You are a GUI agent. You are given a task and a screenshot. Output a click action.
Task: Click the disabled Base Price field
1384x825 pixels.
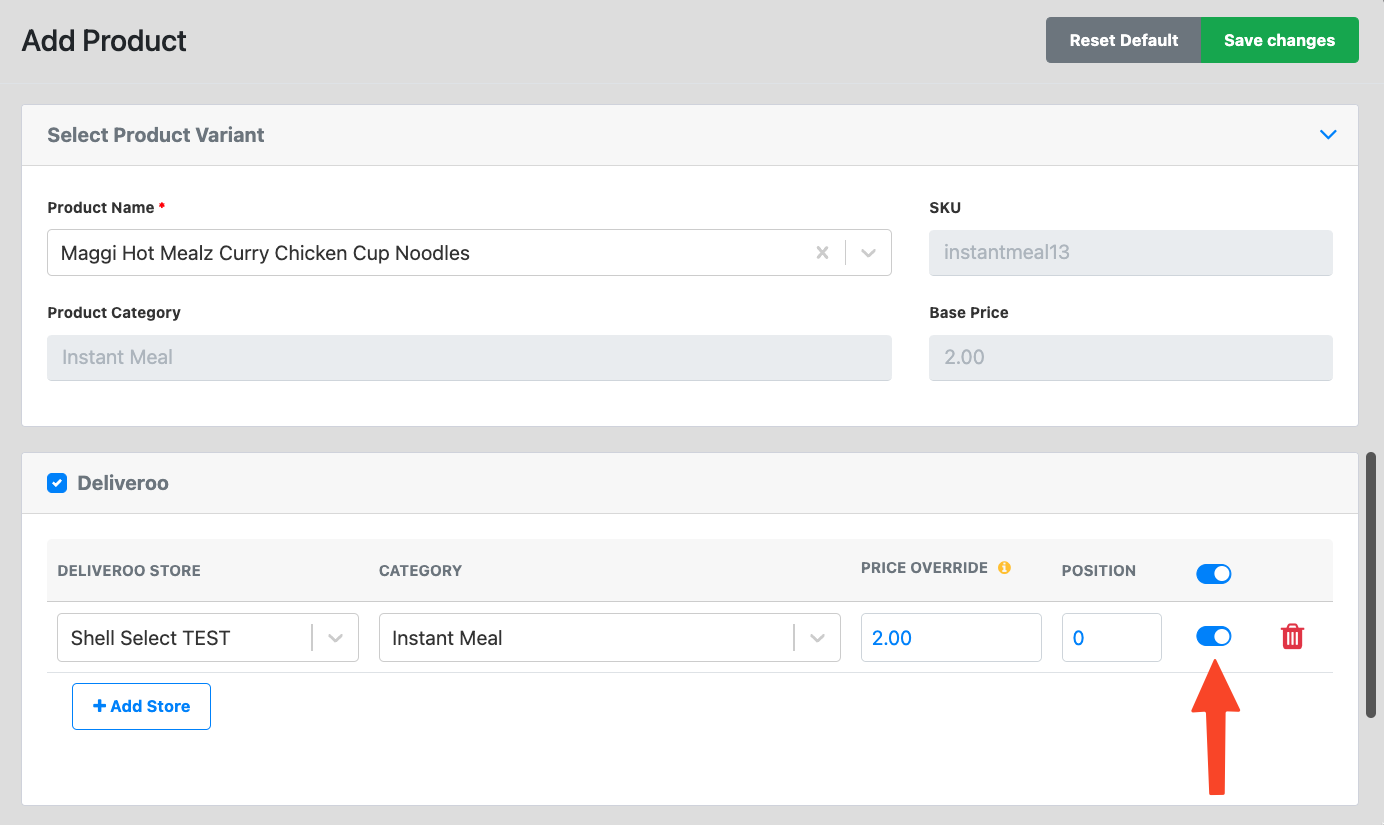1131,357
